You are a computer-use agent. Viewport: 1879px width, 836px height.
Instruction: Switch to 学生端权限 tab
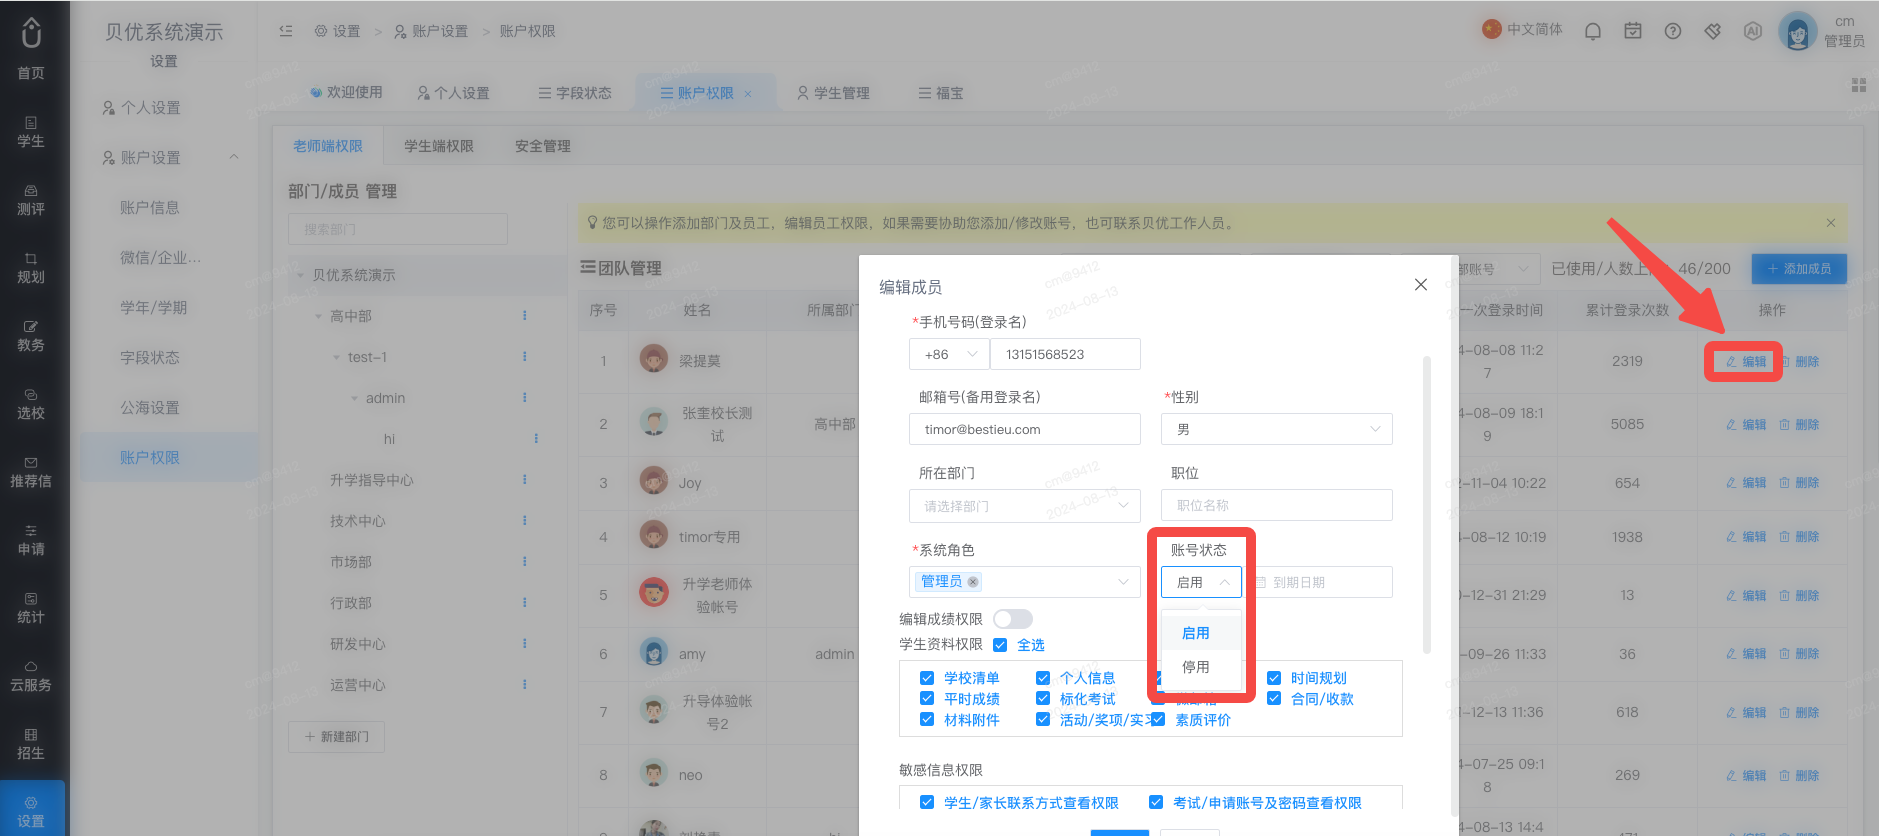coord(439,146)
